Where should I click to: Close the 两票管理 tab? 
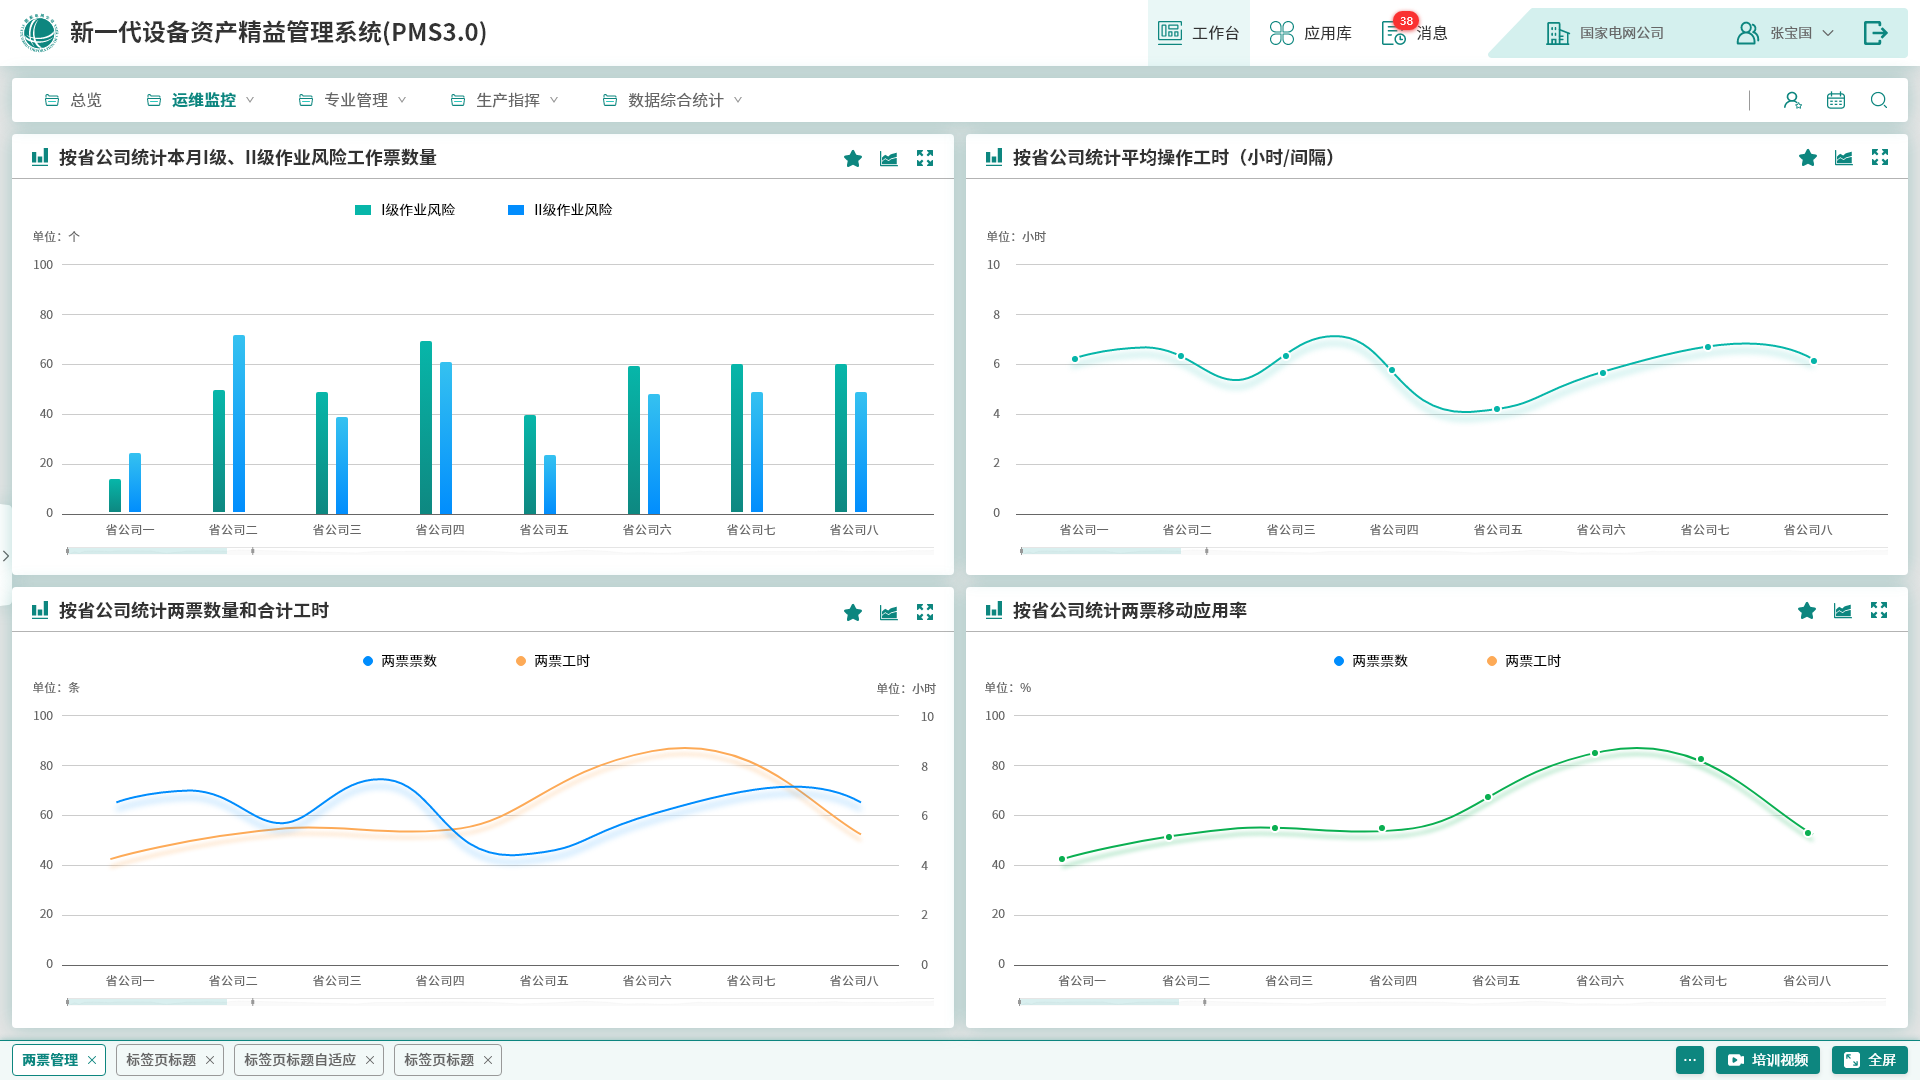tap(92, 1060)
